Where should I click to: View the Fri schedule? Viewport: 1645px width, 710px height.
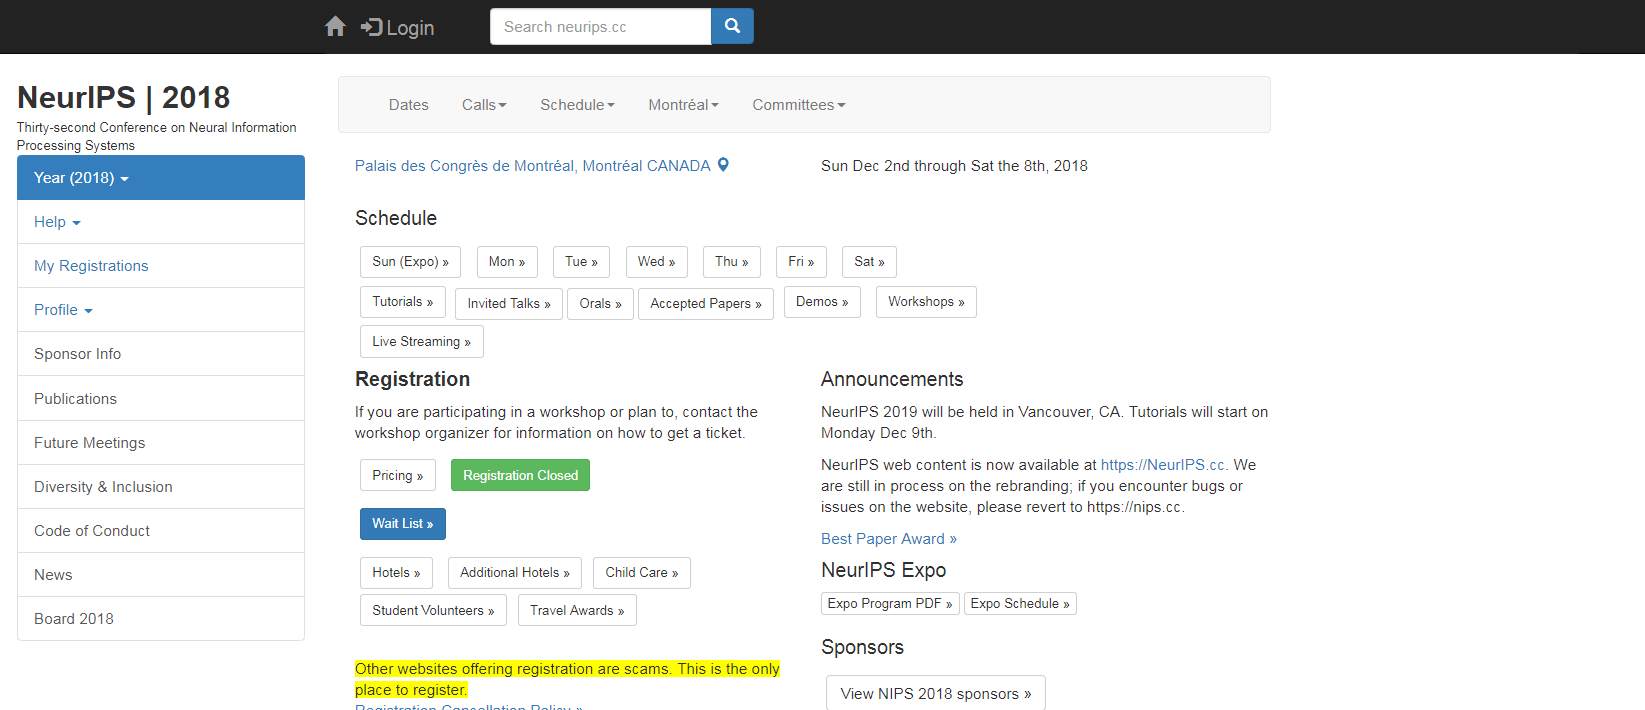(801, 262)
